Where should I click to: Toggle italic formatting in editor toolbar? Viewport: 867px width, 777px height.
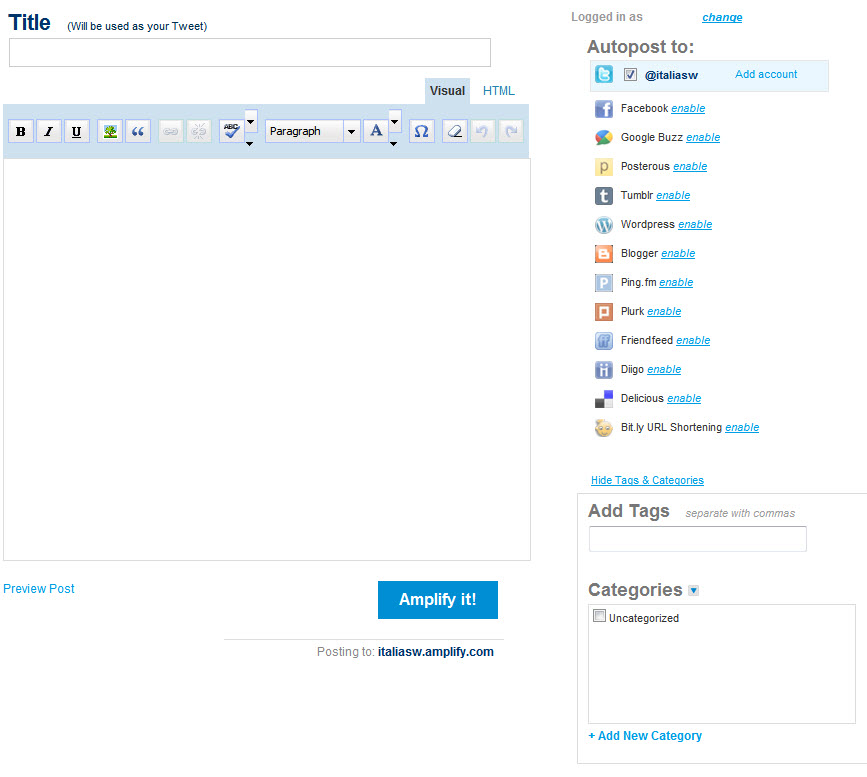point(49,132)
